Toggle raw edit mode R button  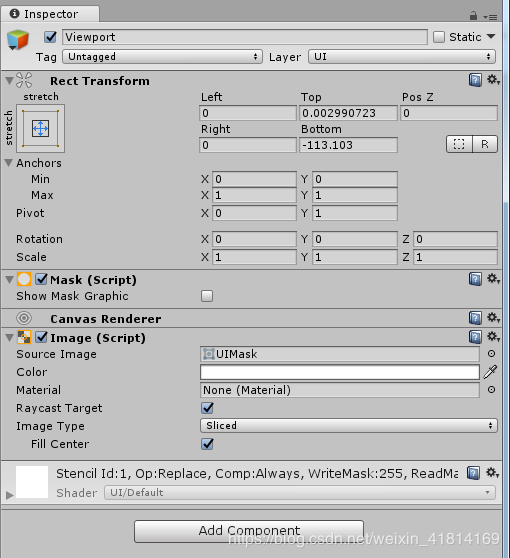[x=485, y=144]
